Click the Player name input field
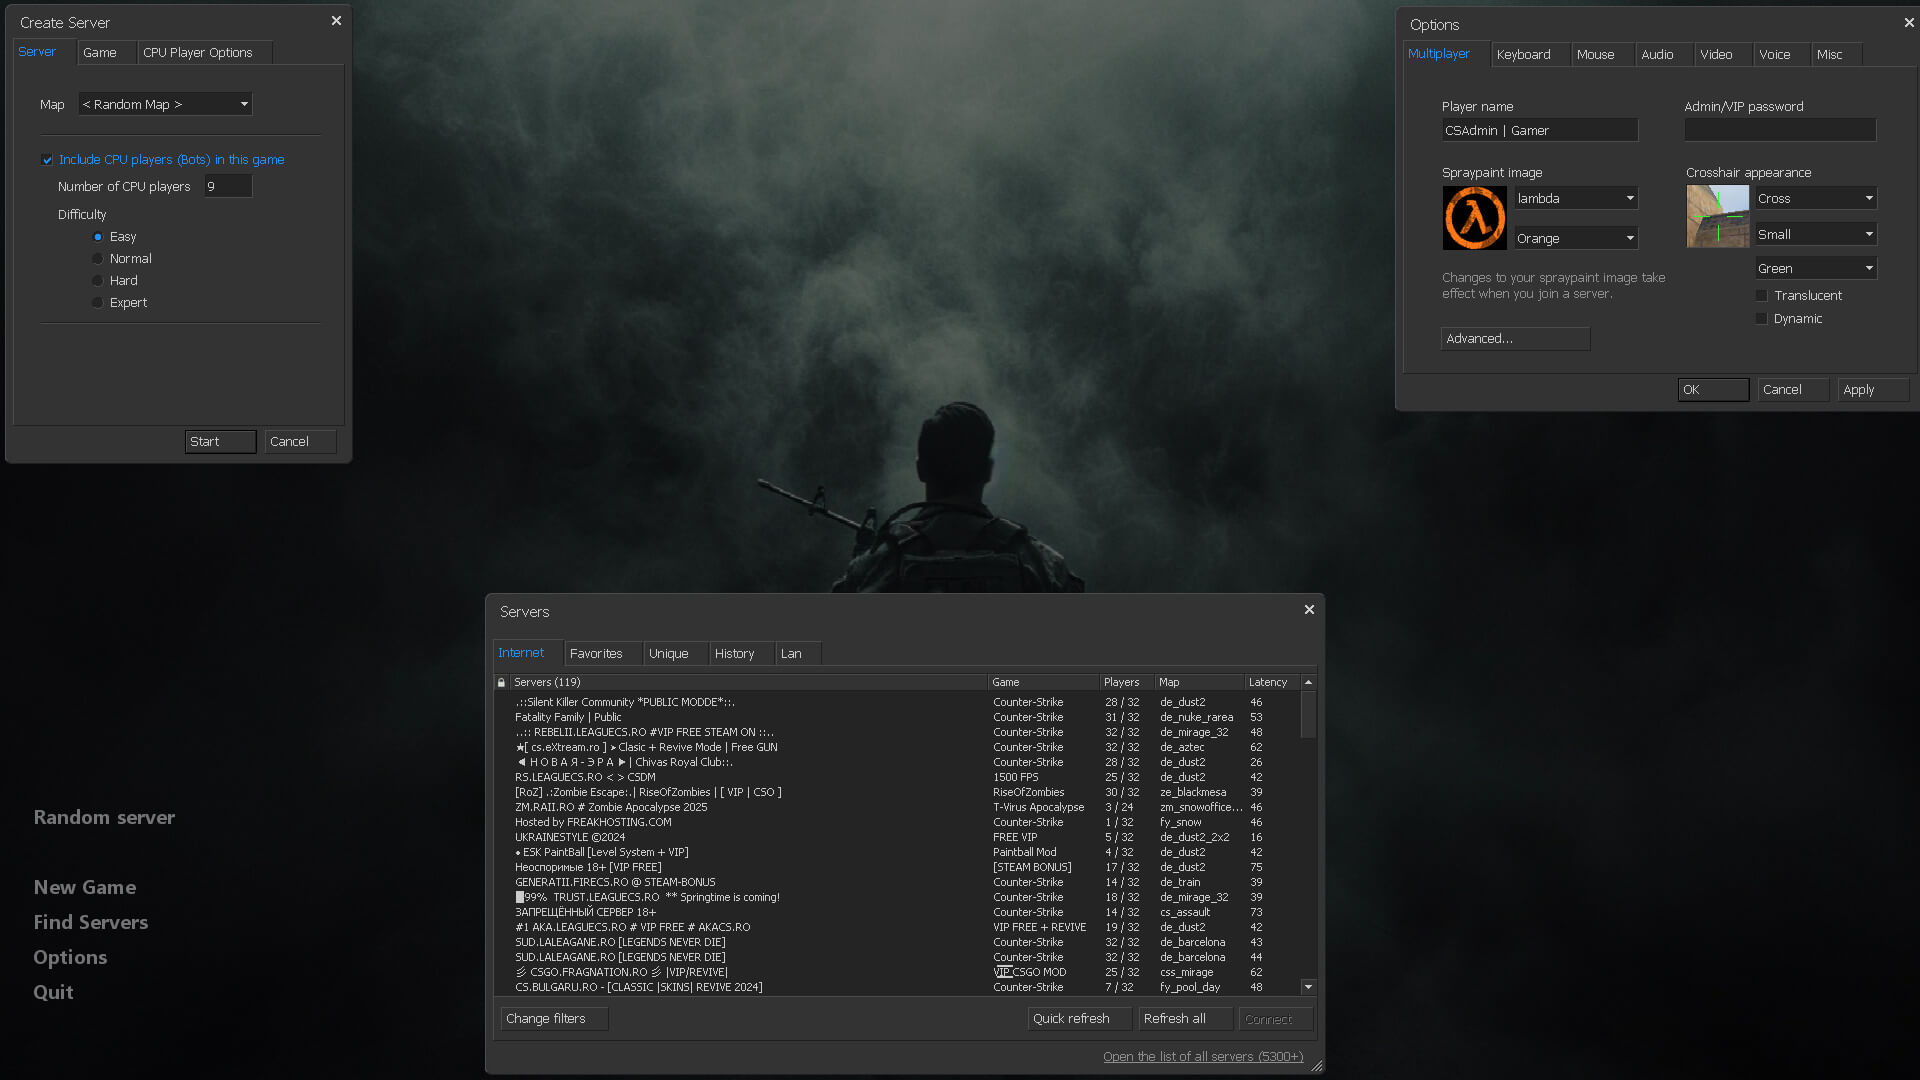Image resolution: width=1920 pixels, height=1080 pixels. [1539, 131]
